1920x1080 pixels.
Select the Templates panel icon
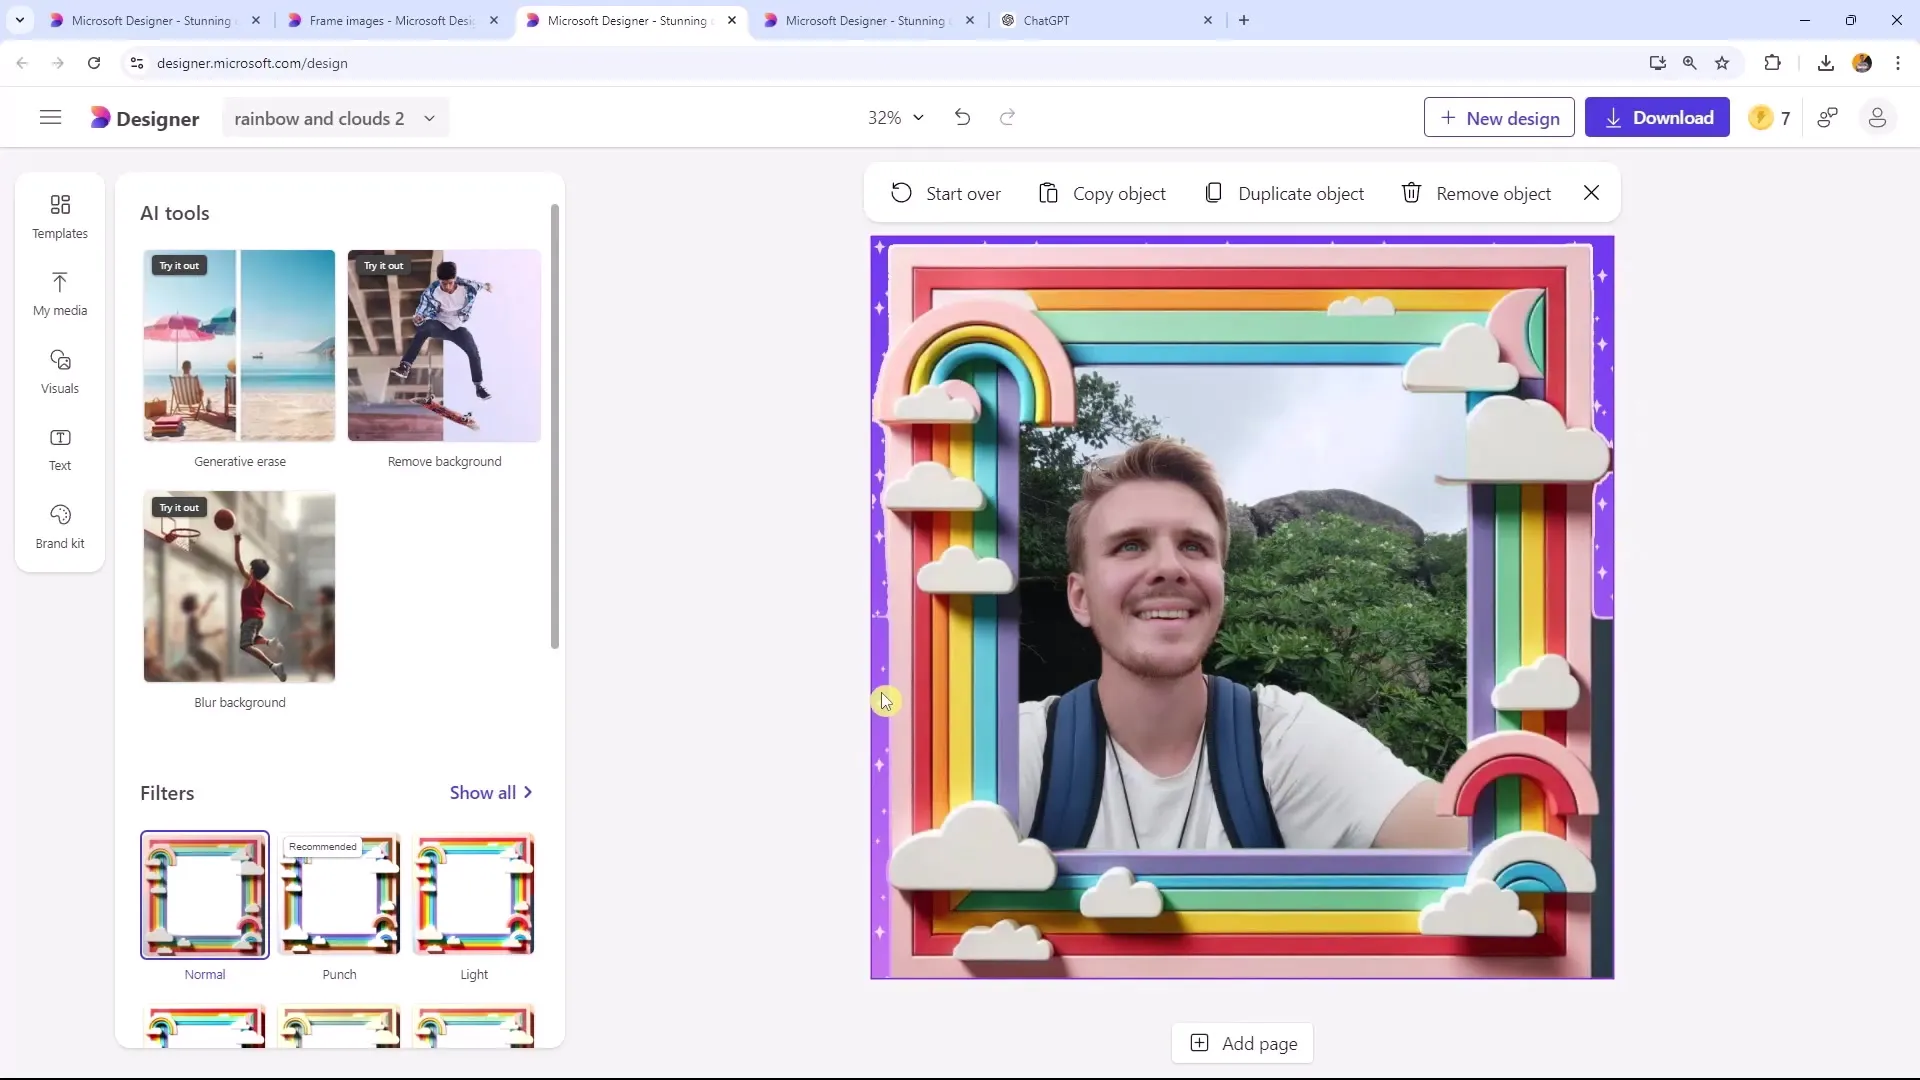click(x=59, y=215)
